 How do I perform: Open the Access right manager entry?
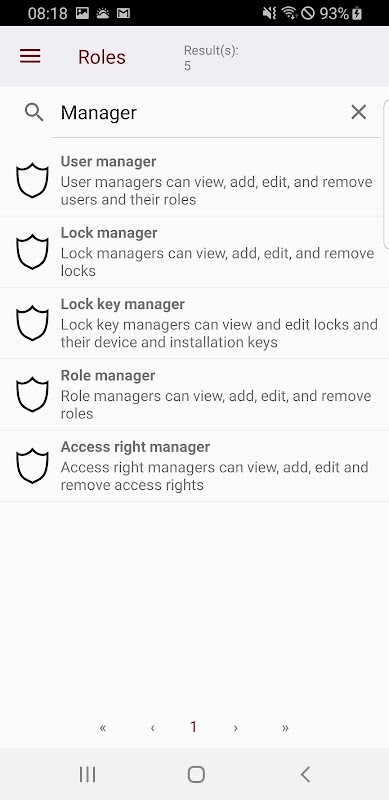(194, 466)
